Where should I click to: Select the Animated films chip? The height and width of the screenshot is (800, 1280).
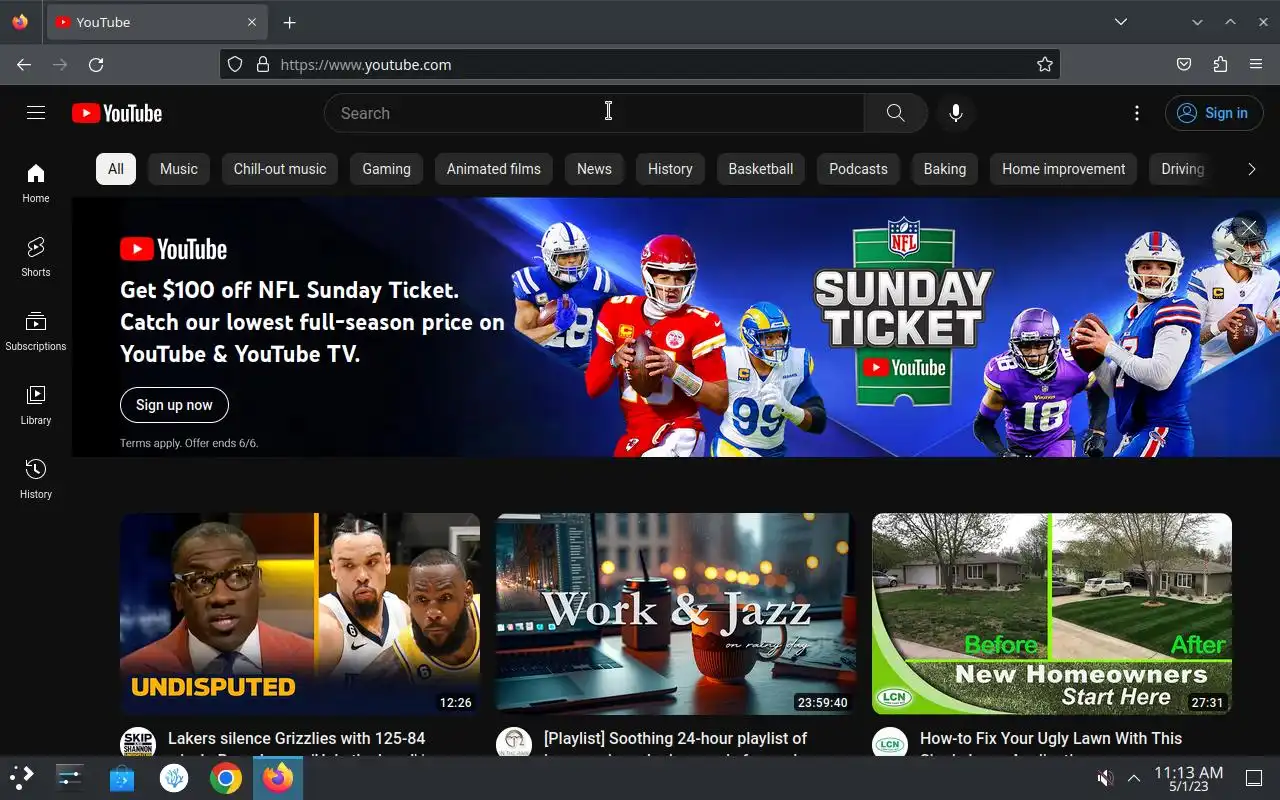tap(494, 169)
